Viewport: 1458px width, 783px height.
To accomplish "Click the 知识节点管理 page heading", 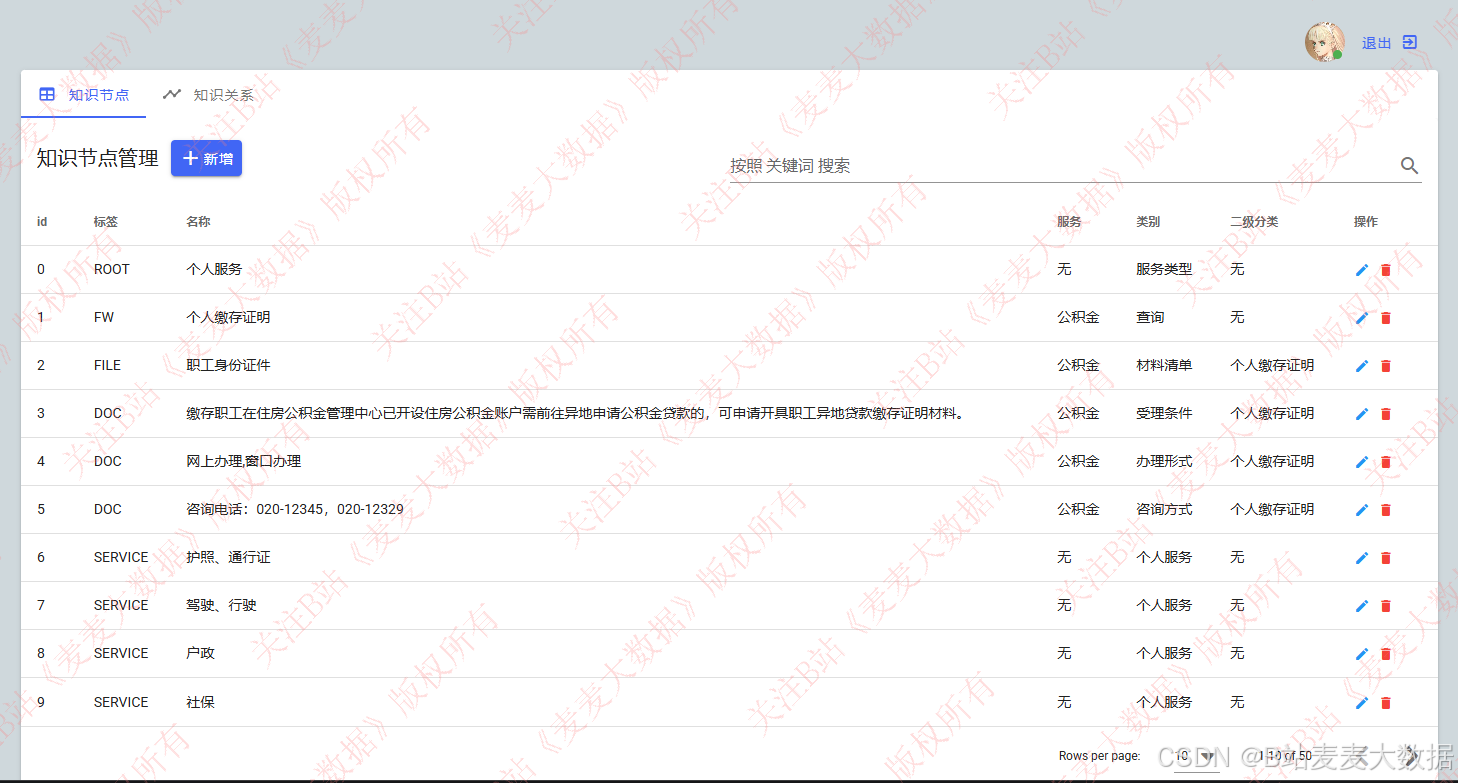I will [x=97, y=158].
